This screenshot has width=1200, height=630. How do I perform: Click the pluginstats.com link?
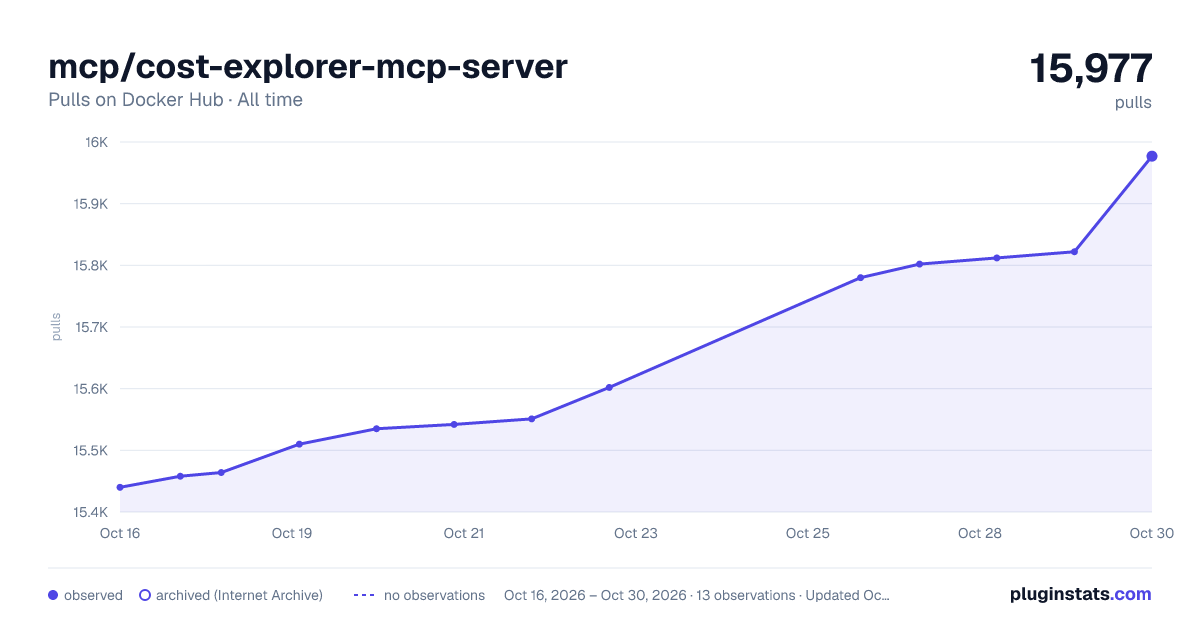point(1080,594)
